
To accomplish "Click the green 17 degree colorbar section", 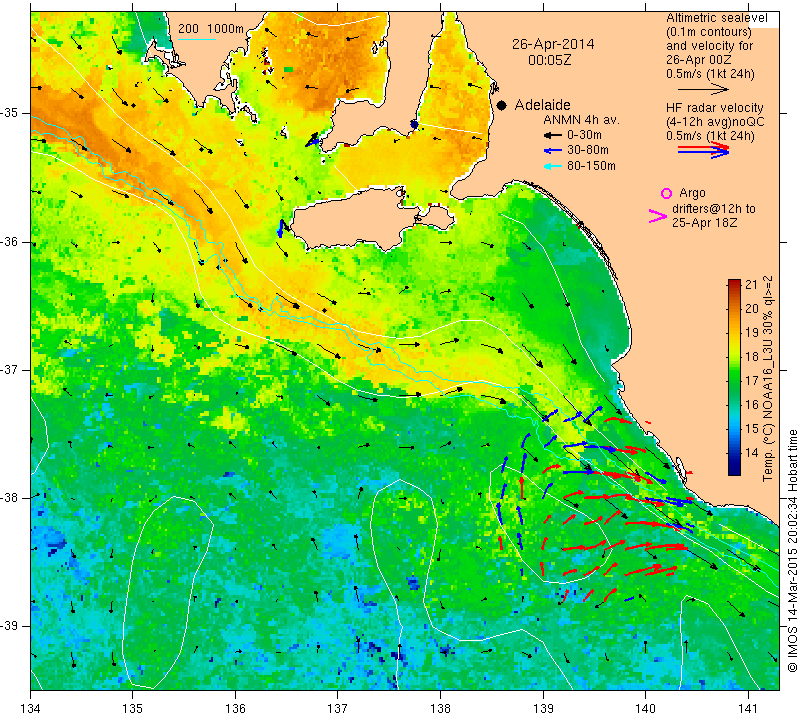I will click(x=734, y=380).
